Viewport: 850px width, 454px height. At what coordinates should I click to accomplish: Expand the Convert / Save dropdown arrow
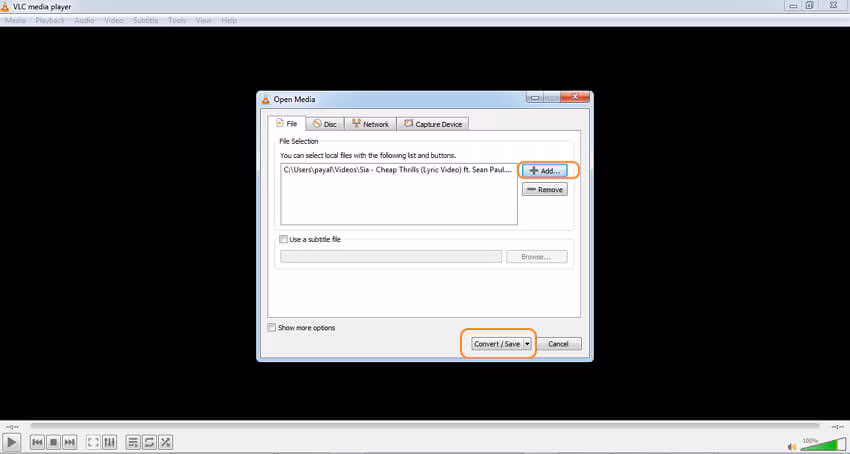point(527,344)
